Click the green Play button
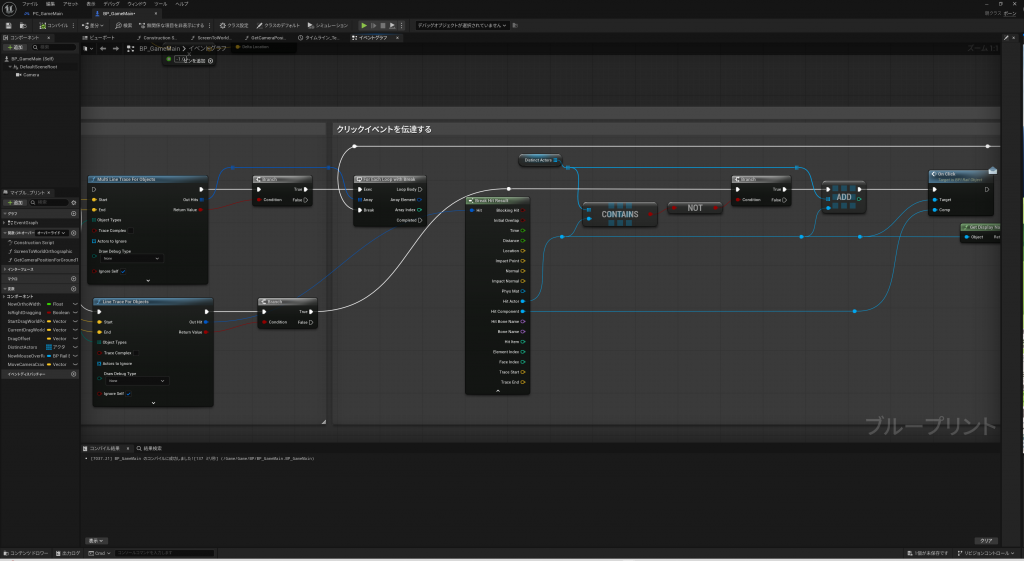Image resolution: width=1024 pixels, height=561 pixels. coord(364,25)
